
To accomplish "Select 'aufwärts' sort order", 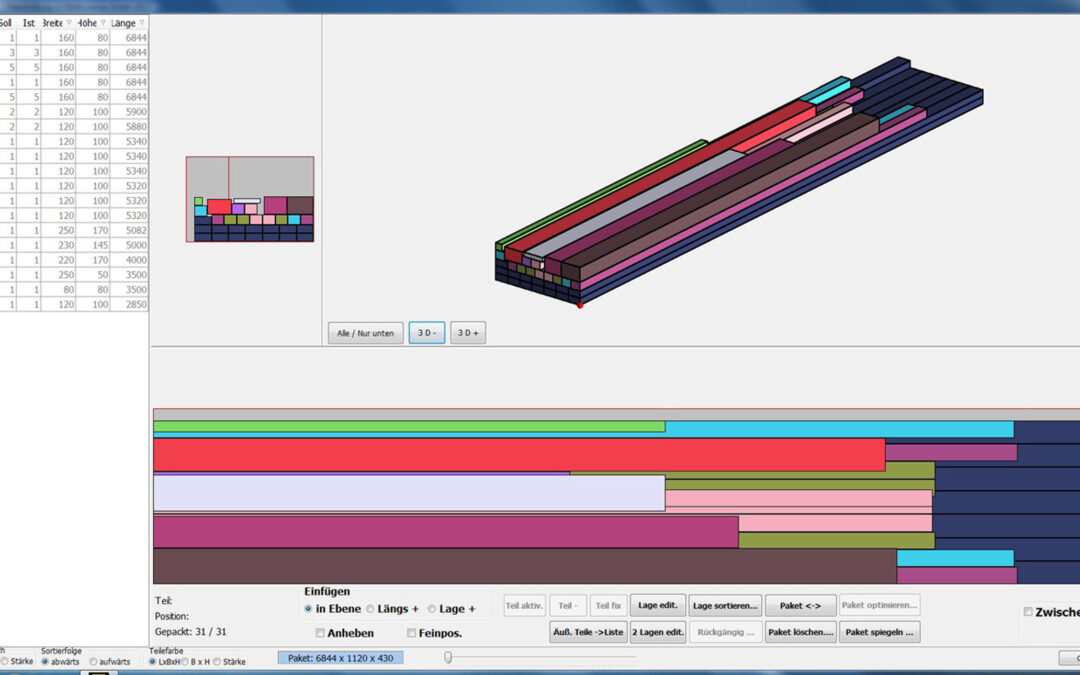I will pyautogui.click(x=93, y=661).
